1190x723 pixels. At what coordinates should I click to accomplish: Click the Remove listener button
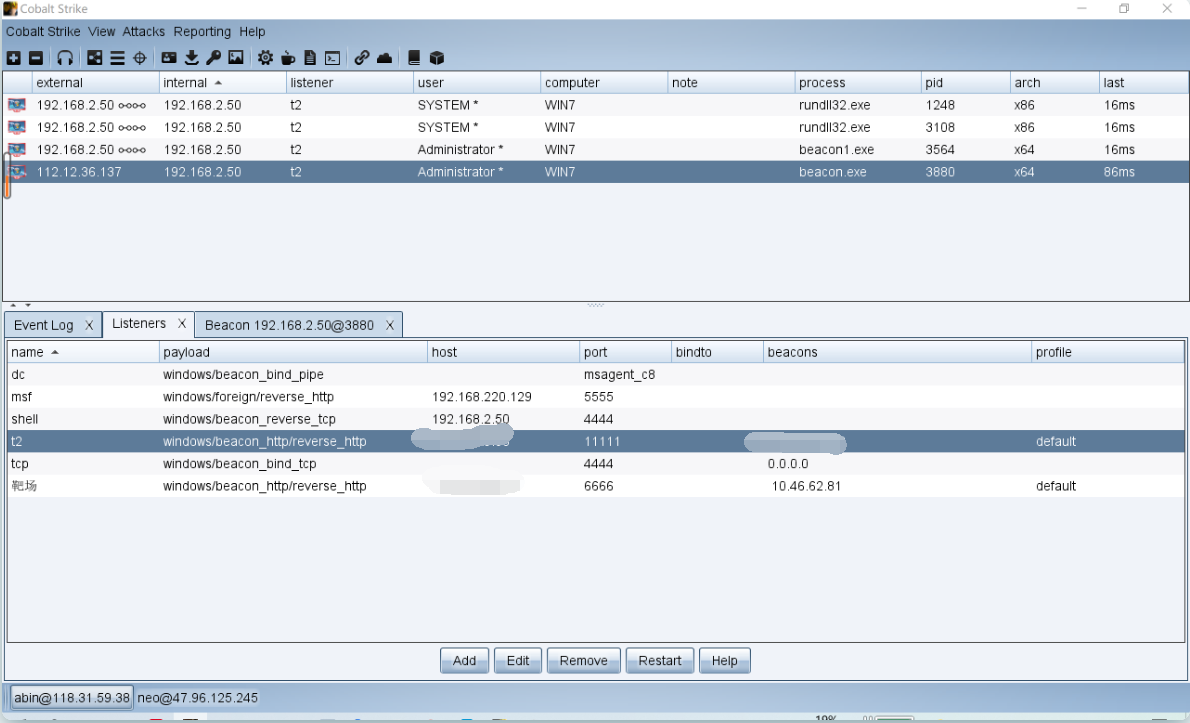click(584, 661)
